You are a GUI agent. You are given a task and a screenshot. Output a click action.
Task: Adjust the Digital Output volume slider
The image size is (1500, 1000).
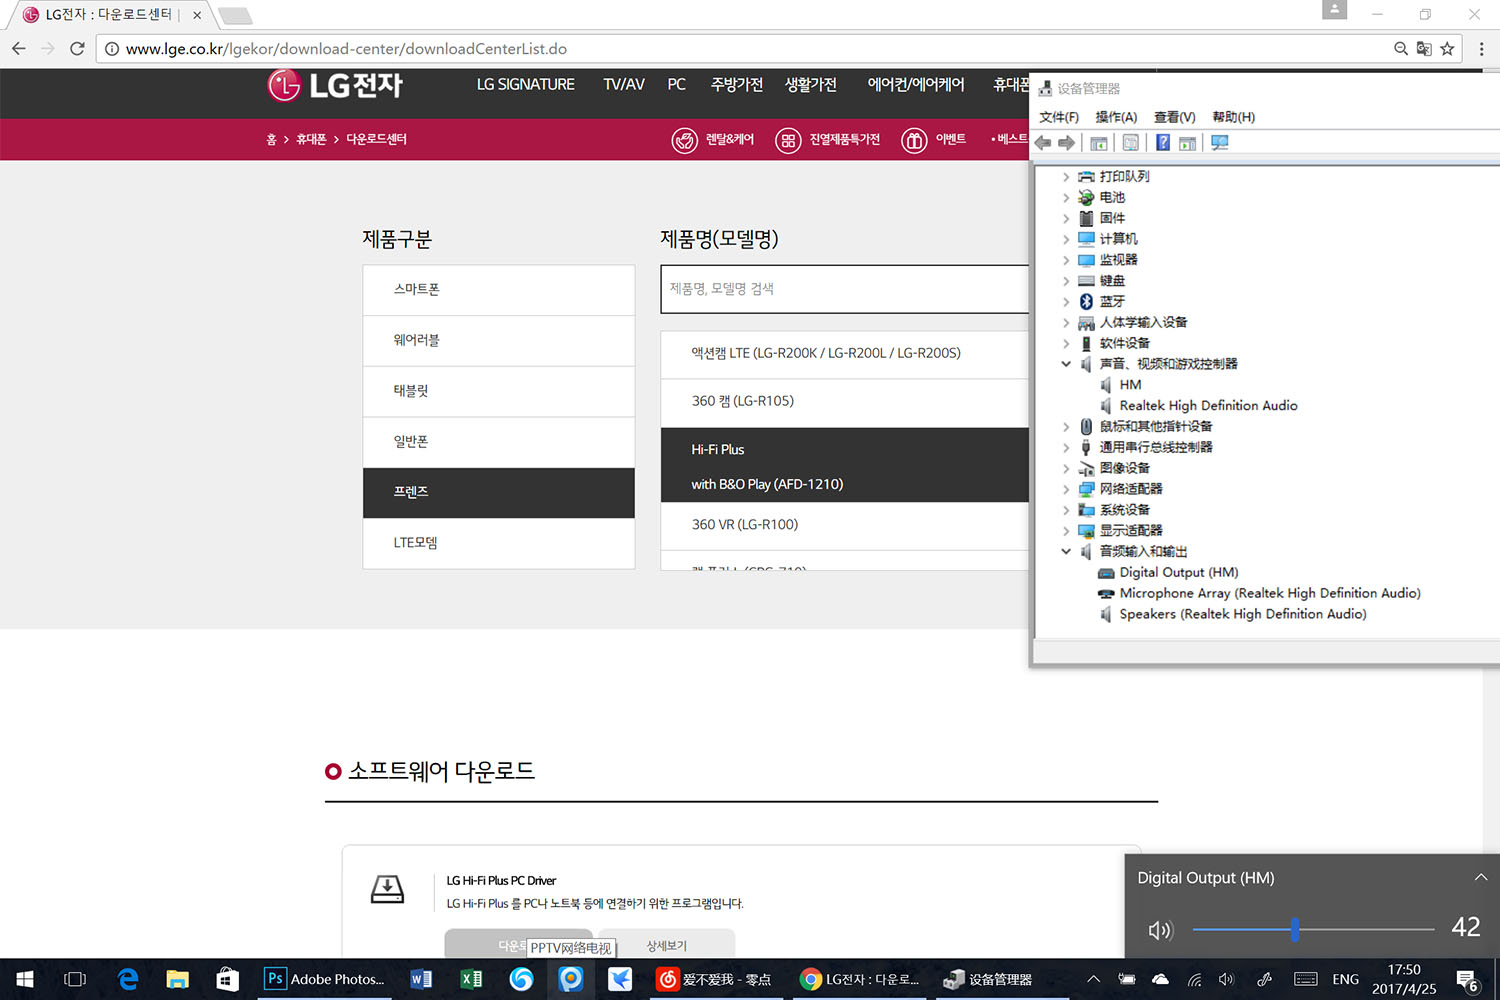(x=1295, y=930)
